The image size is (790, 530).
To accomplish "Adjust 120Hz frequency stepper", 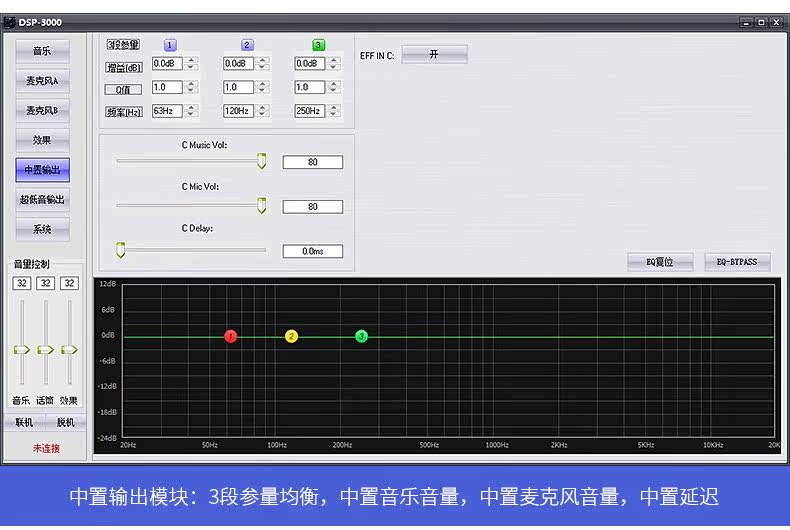I will [x=262, y=111].
